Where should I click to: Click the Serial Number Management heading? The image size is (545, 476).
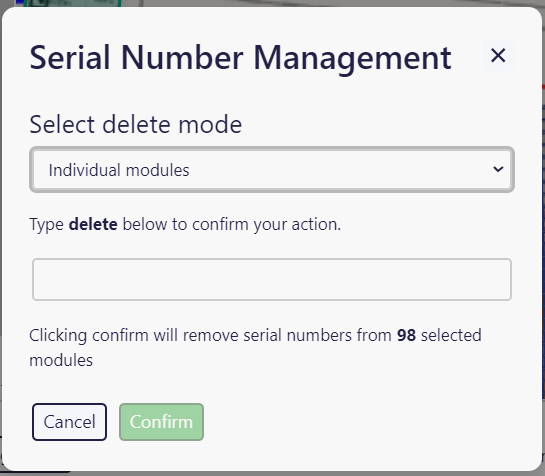241,58
